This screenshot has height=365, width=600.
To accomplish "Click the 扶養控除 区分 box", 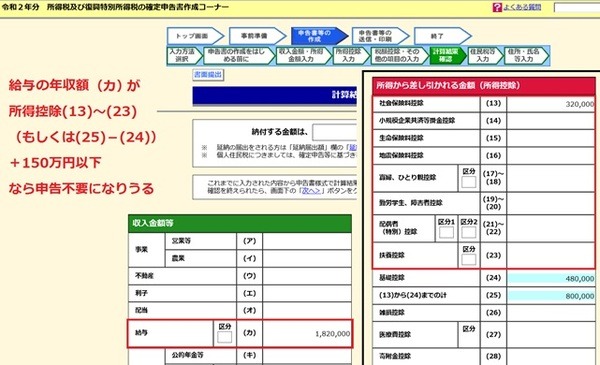I will pos(469,259).
